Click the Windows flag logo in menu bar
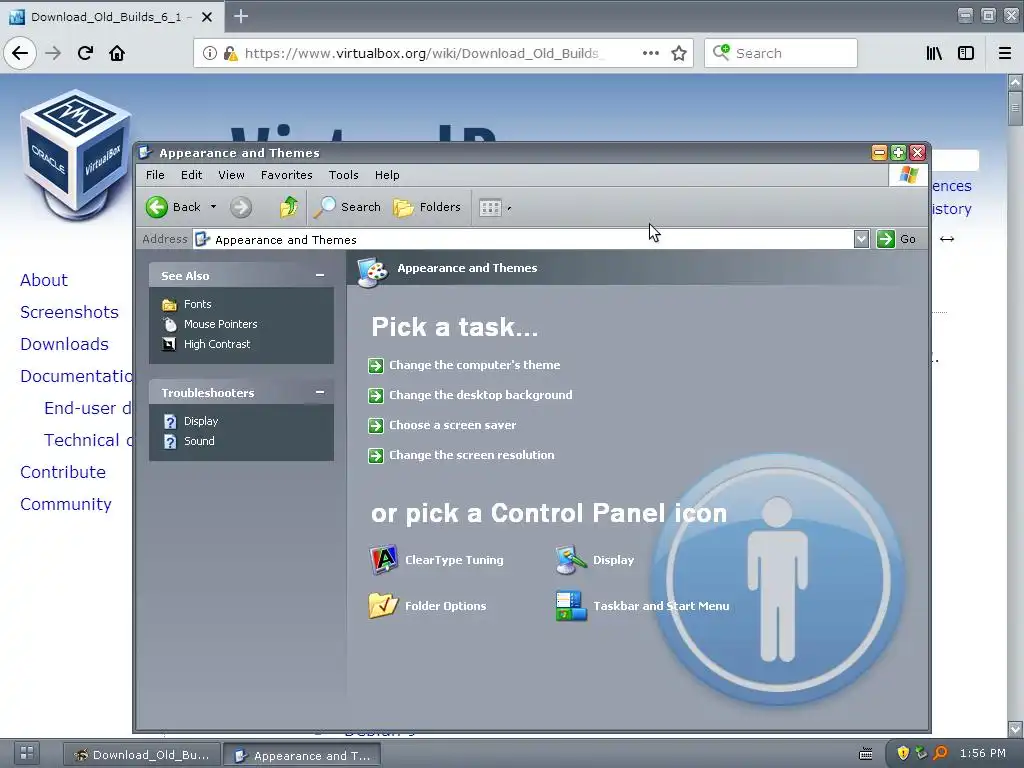The width and height of the screenshot is (1024, 768). tap(908, 175)
